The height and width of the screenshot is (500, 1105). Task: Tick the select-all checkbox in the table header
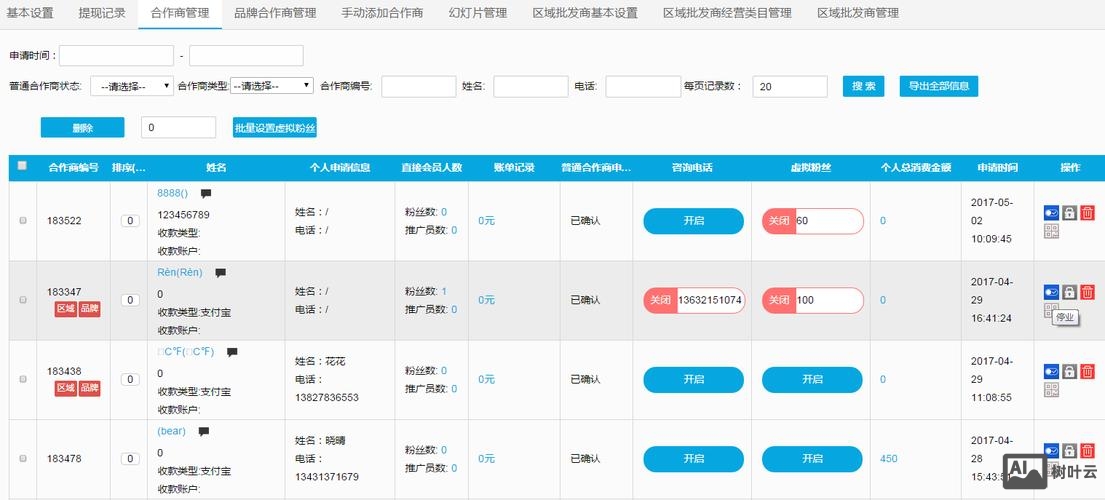pos(22,165)
